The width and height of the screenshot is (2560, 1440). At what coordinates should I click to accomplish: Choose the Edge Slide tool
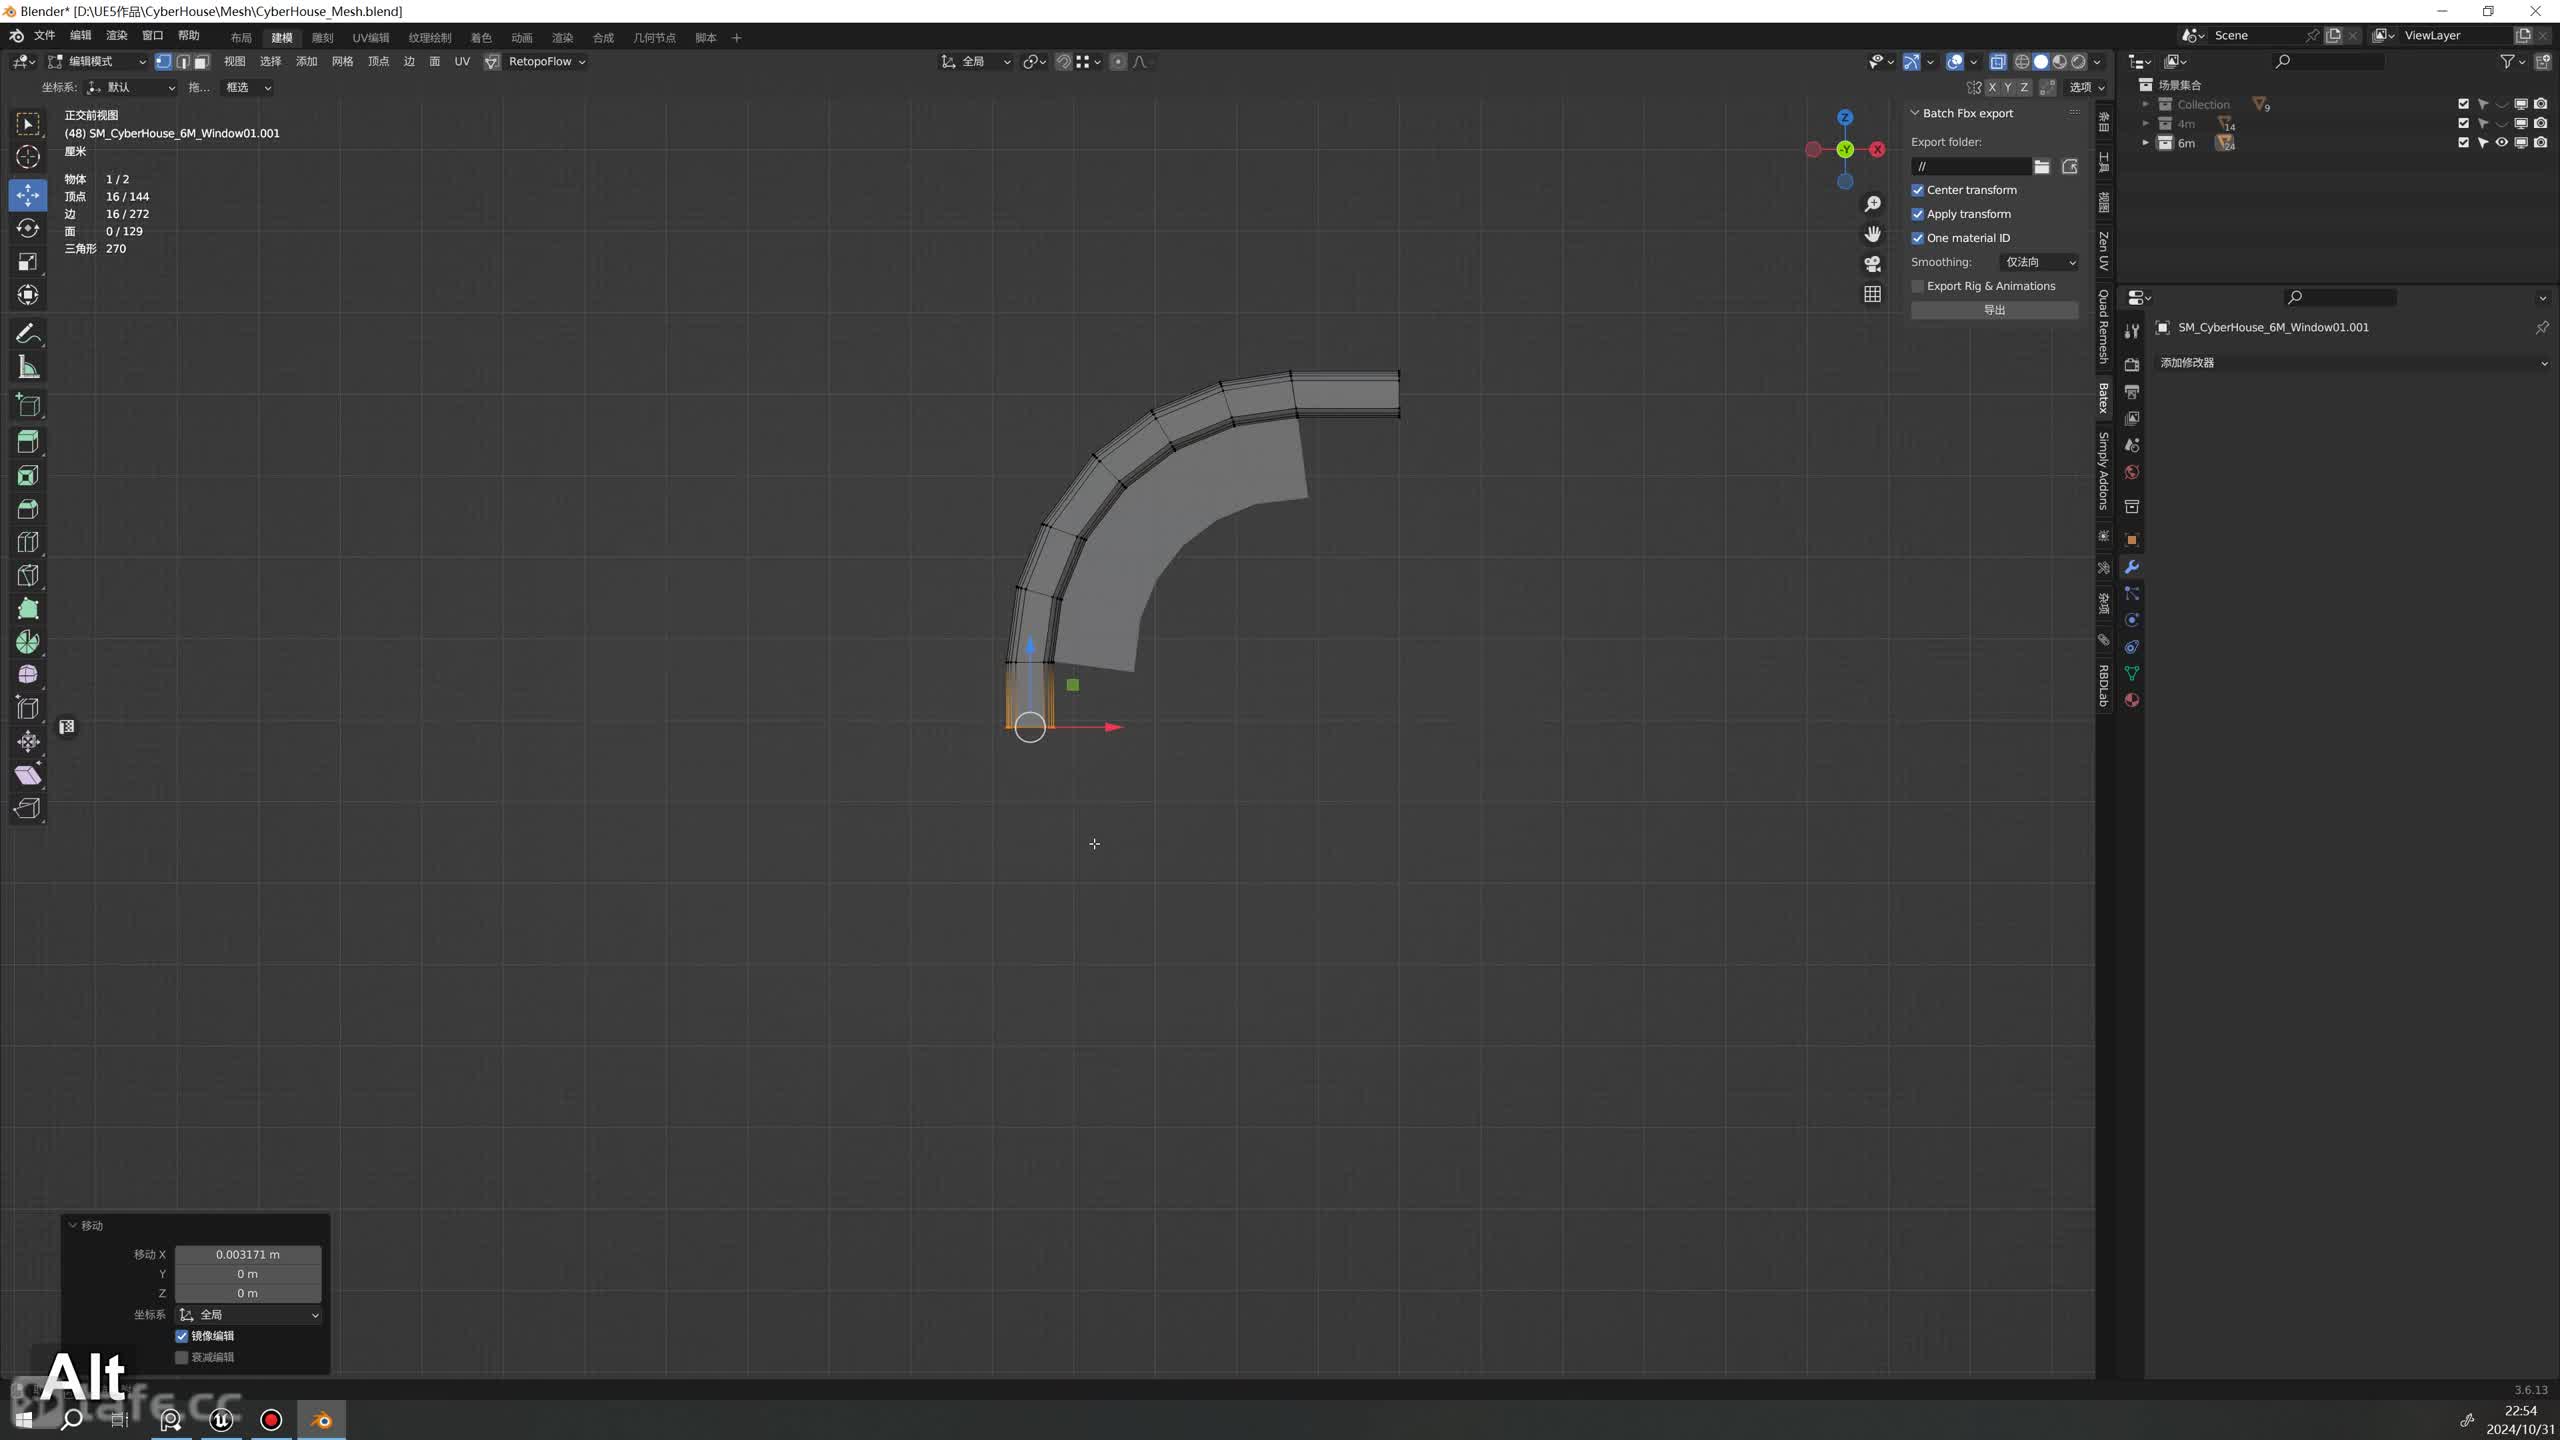point(28,708)
